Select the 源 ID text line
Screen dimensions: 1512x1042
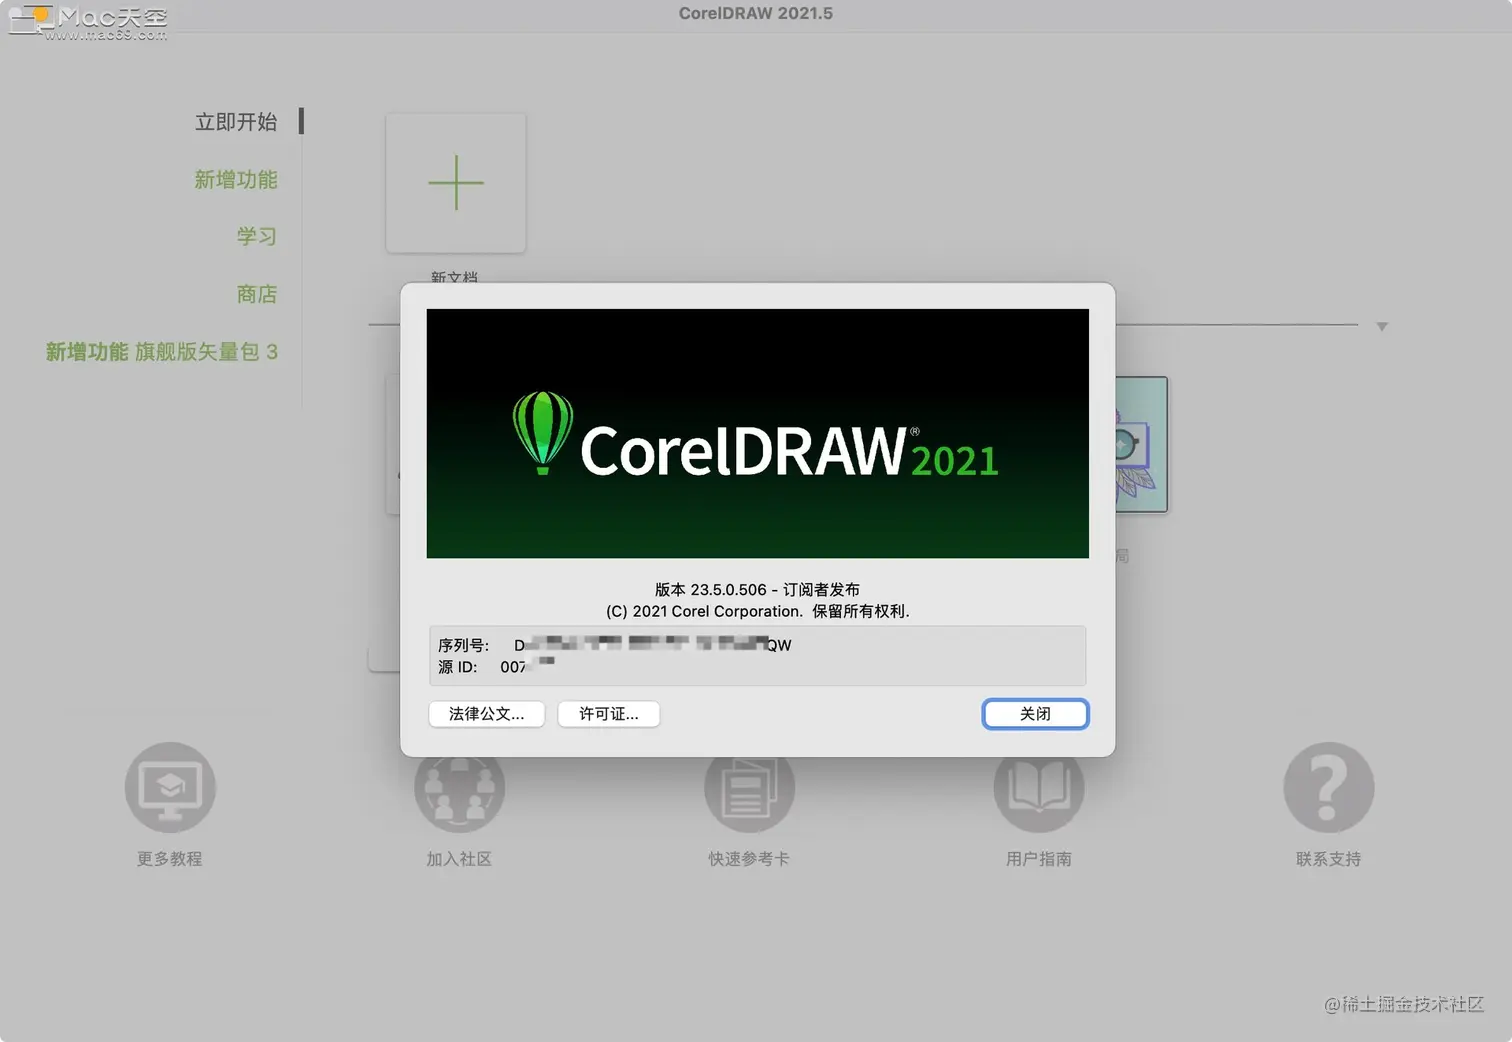(496, 667)
